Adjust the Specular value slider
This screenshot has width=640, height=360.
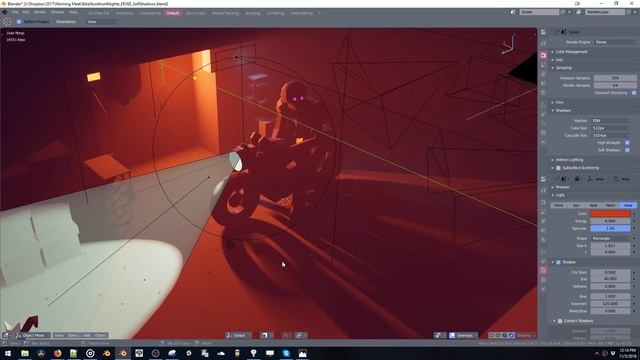tap(611, 229)
